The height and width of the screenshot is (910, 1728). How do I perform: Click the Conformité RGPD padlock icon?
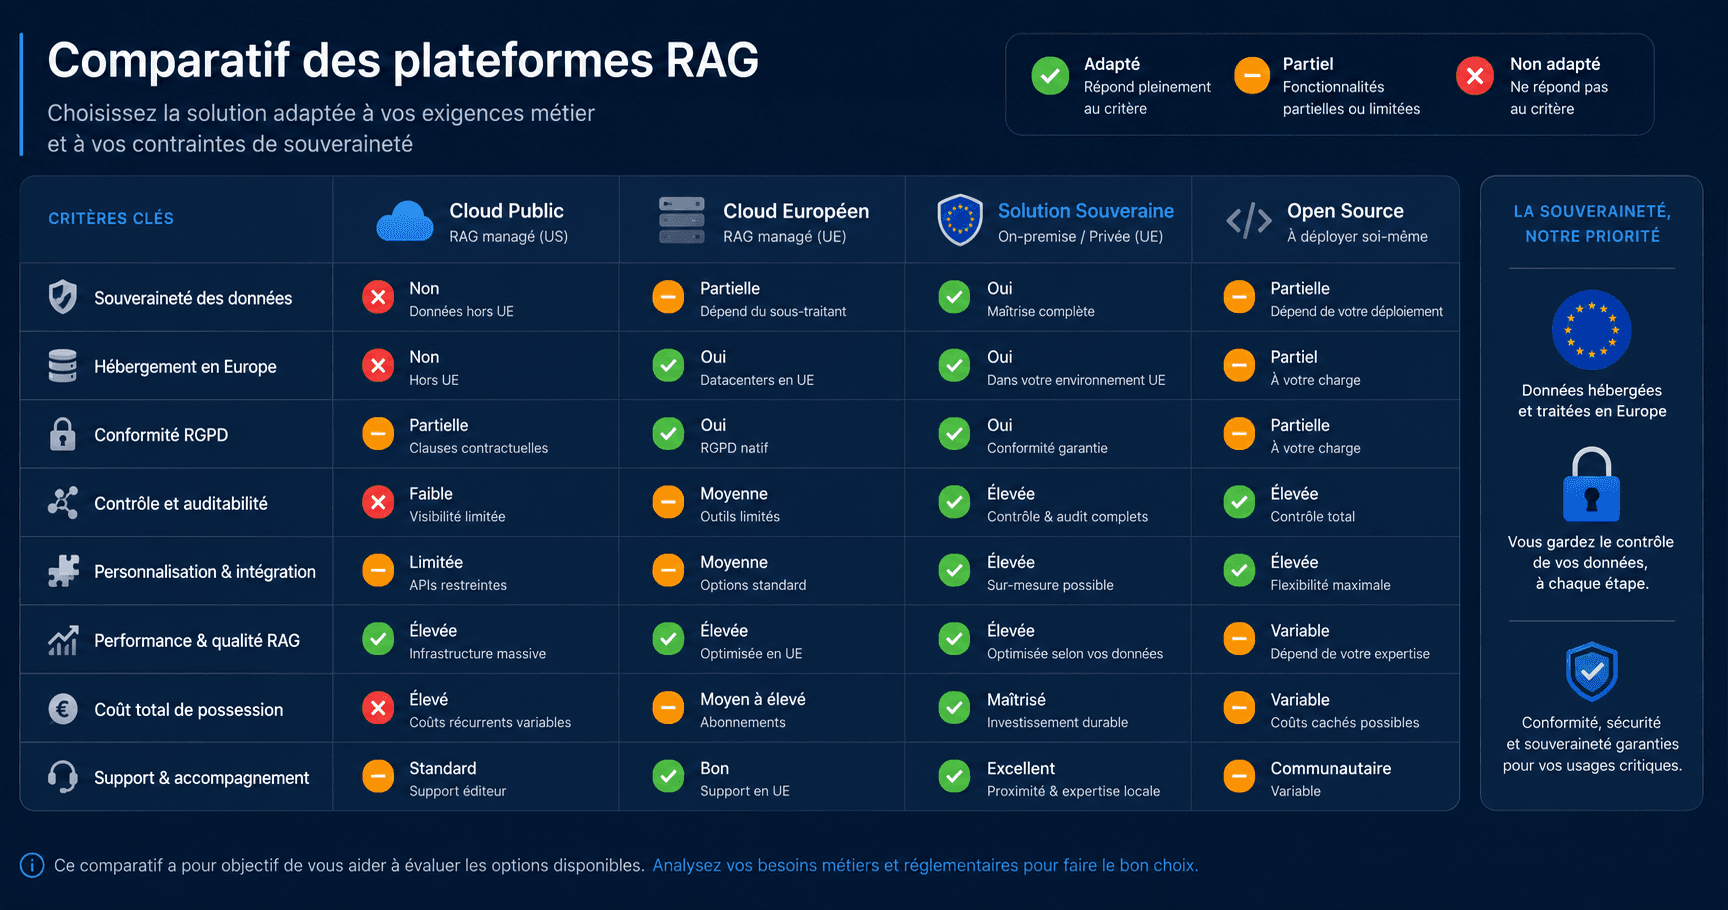click(x=63, y=434)
